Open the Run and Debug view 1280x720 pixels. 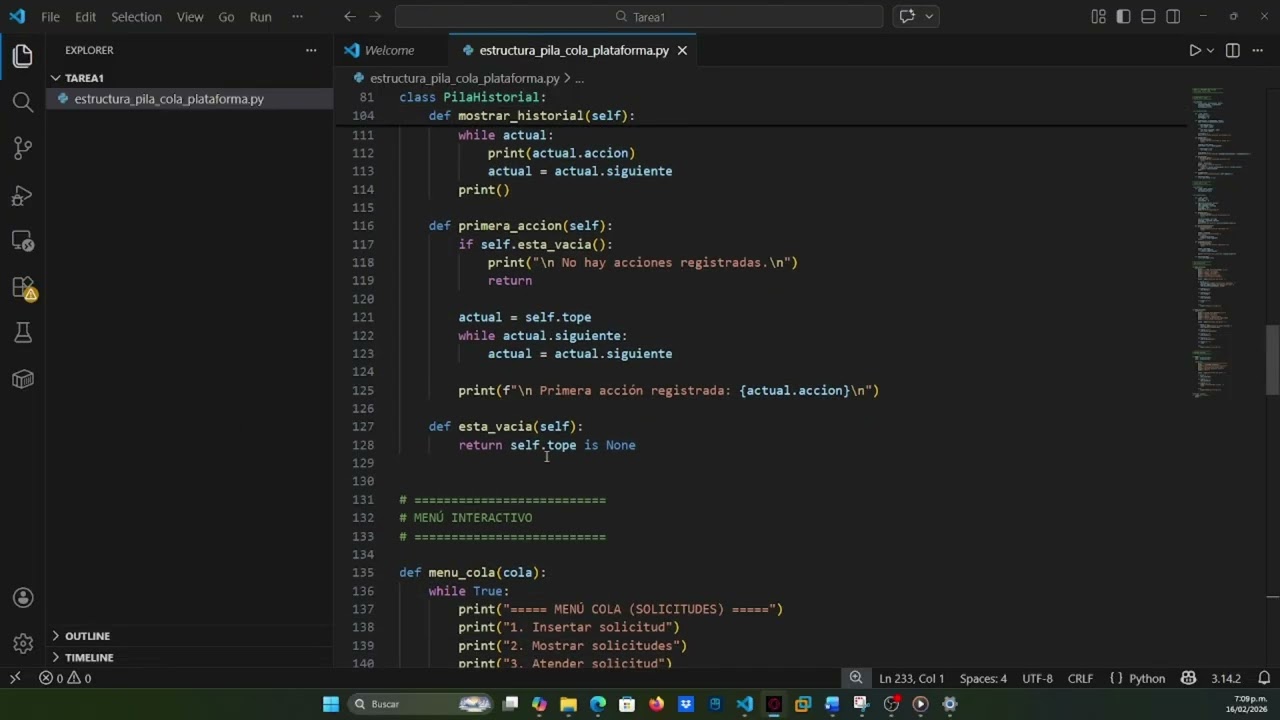[x=22, y=195]
